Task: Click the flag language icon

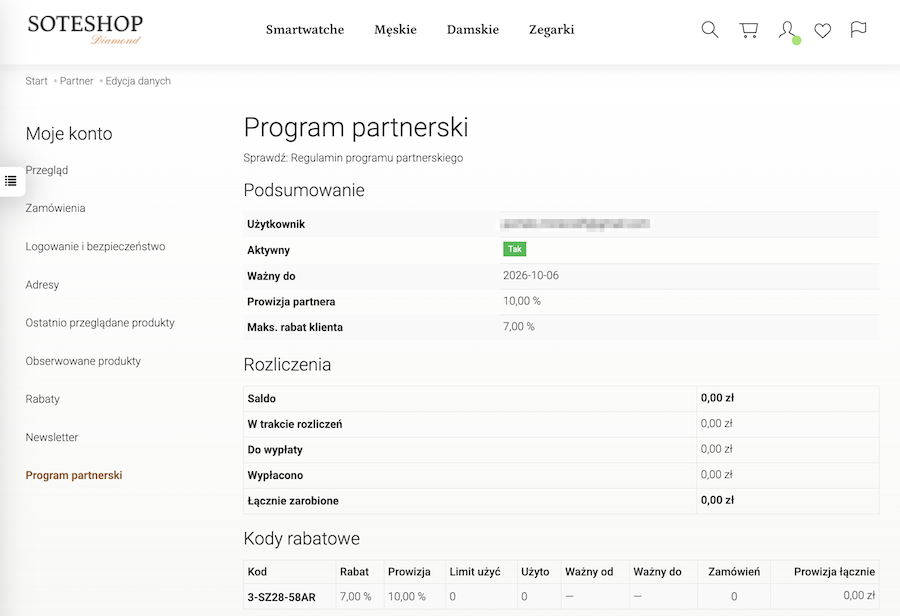Action: [x=858, y=29]
